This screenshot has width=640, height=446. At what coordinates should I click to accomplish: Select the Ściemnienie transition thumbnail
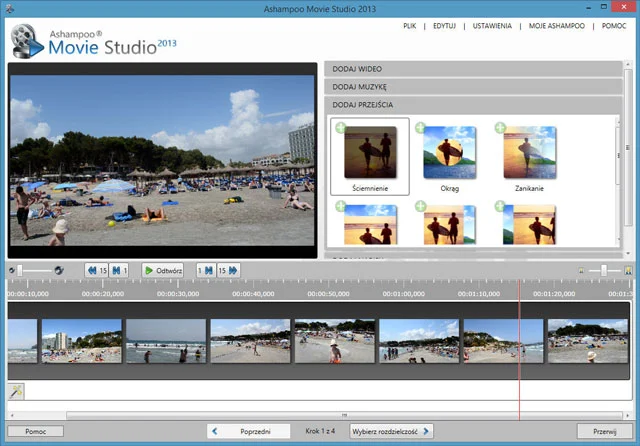pyautogui.click(x=369, y=152)
